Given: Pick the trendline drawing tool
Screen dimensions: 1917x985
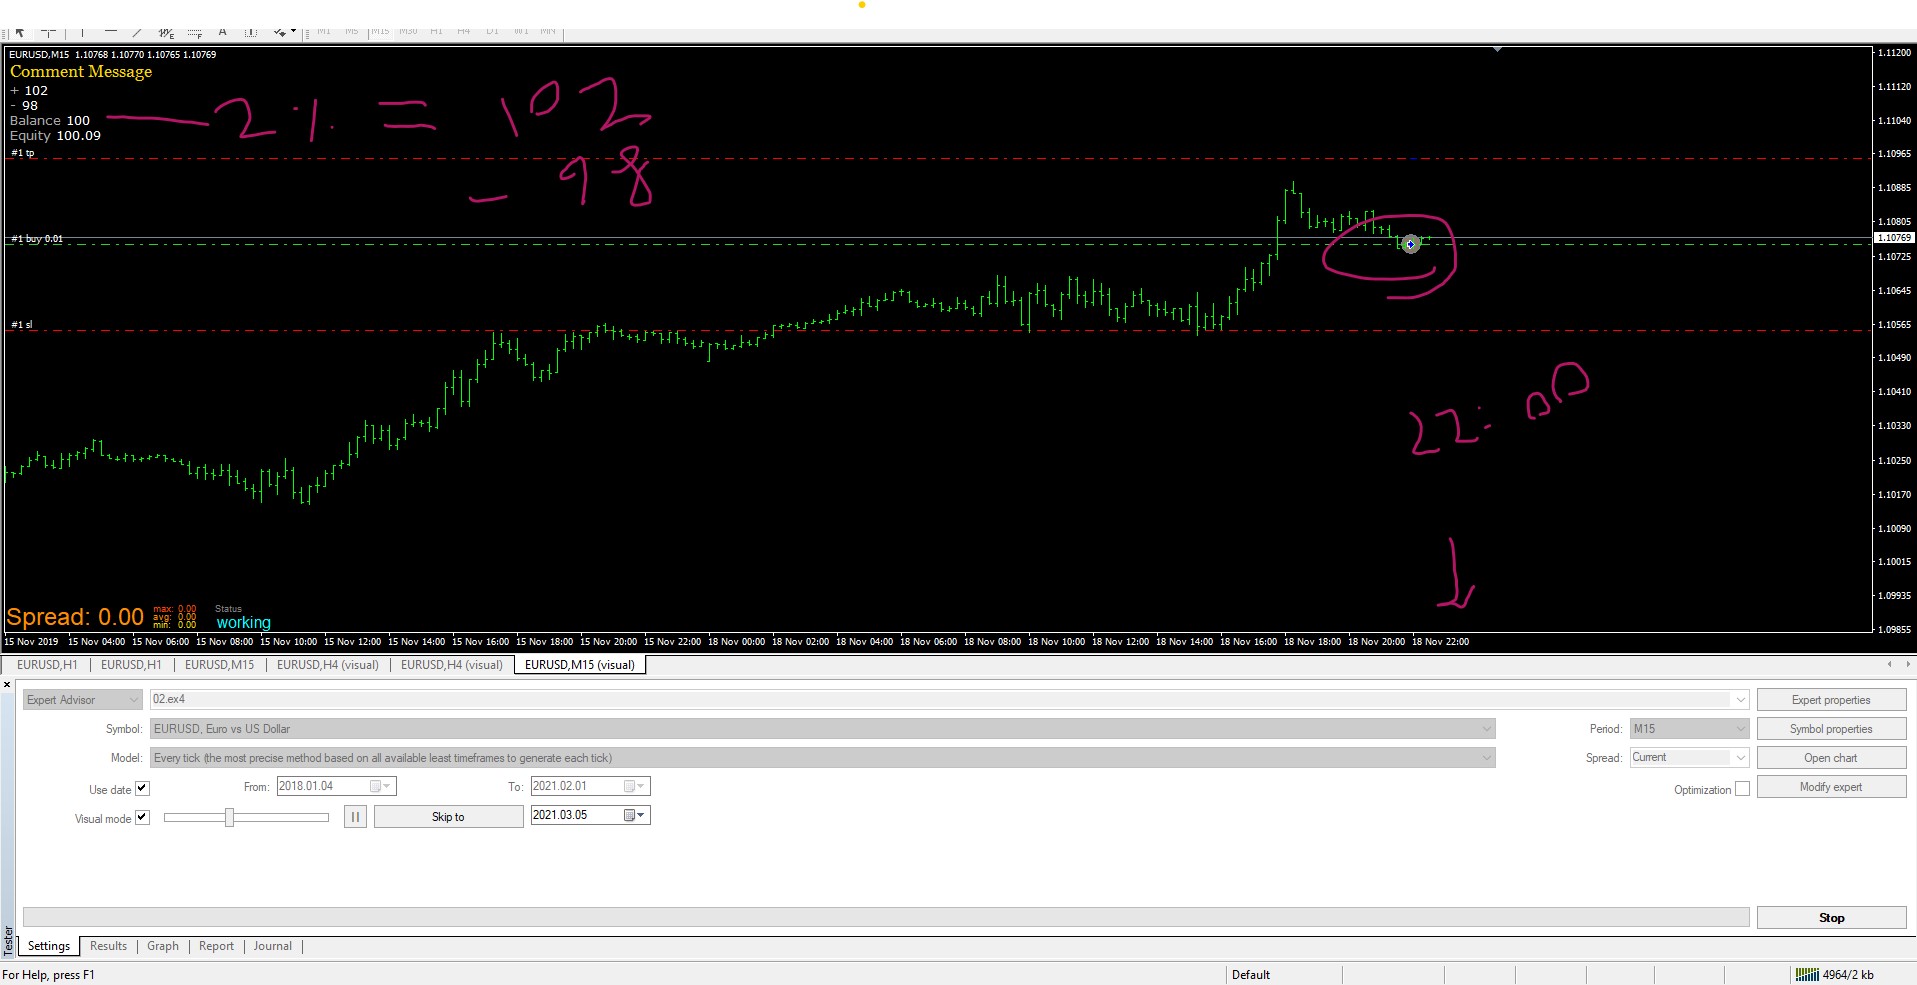Looking at the screenshot, I should pos(138,33).
